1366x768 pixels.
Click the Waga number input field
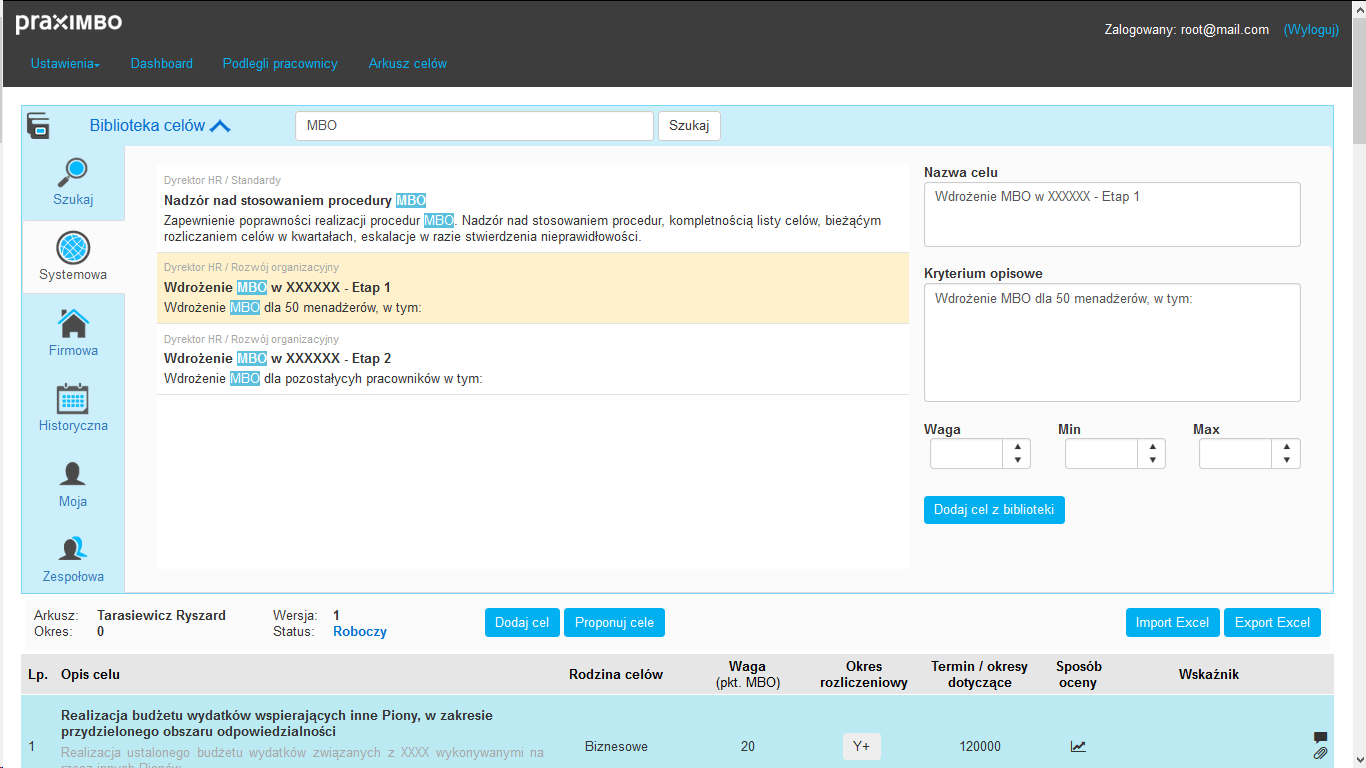tap(967, 454)
